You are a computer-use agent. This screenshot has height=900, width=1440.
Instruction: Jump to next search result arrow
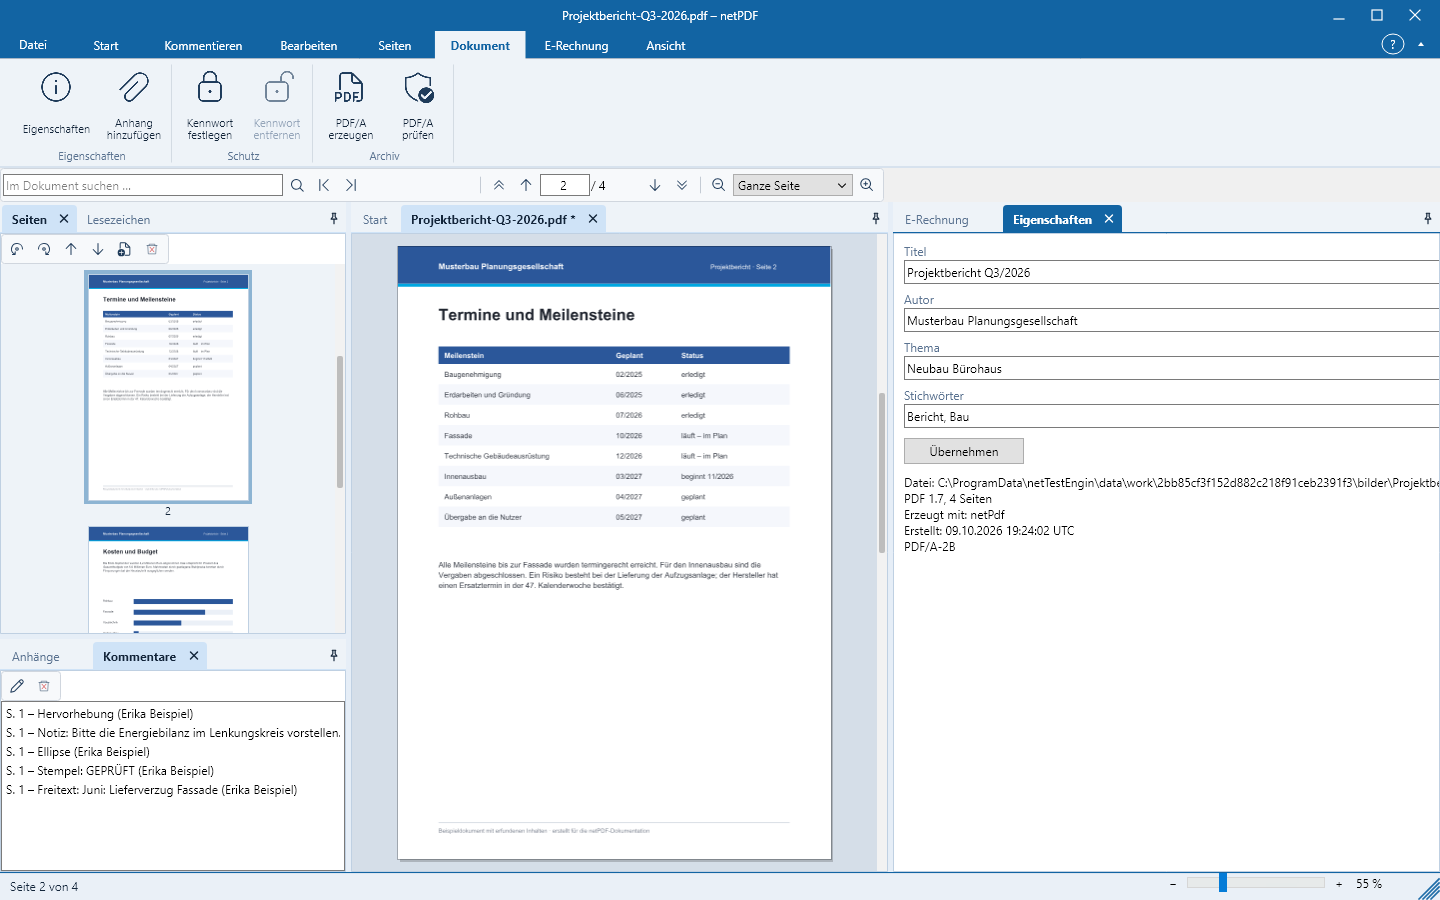[351, 185]
